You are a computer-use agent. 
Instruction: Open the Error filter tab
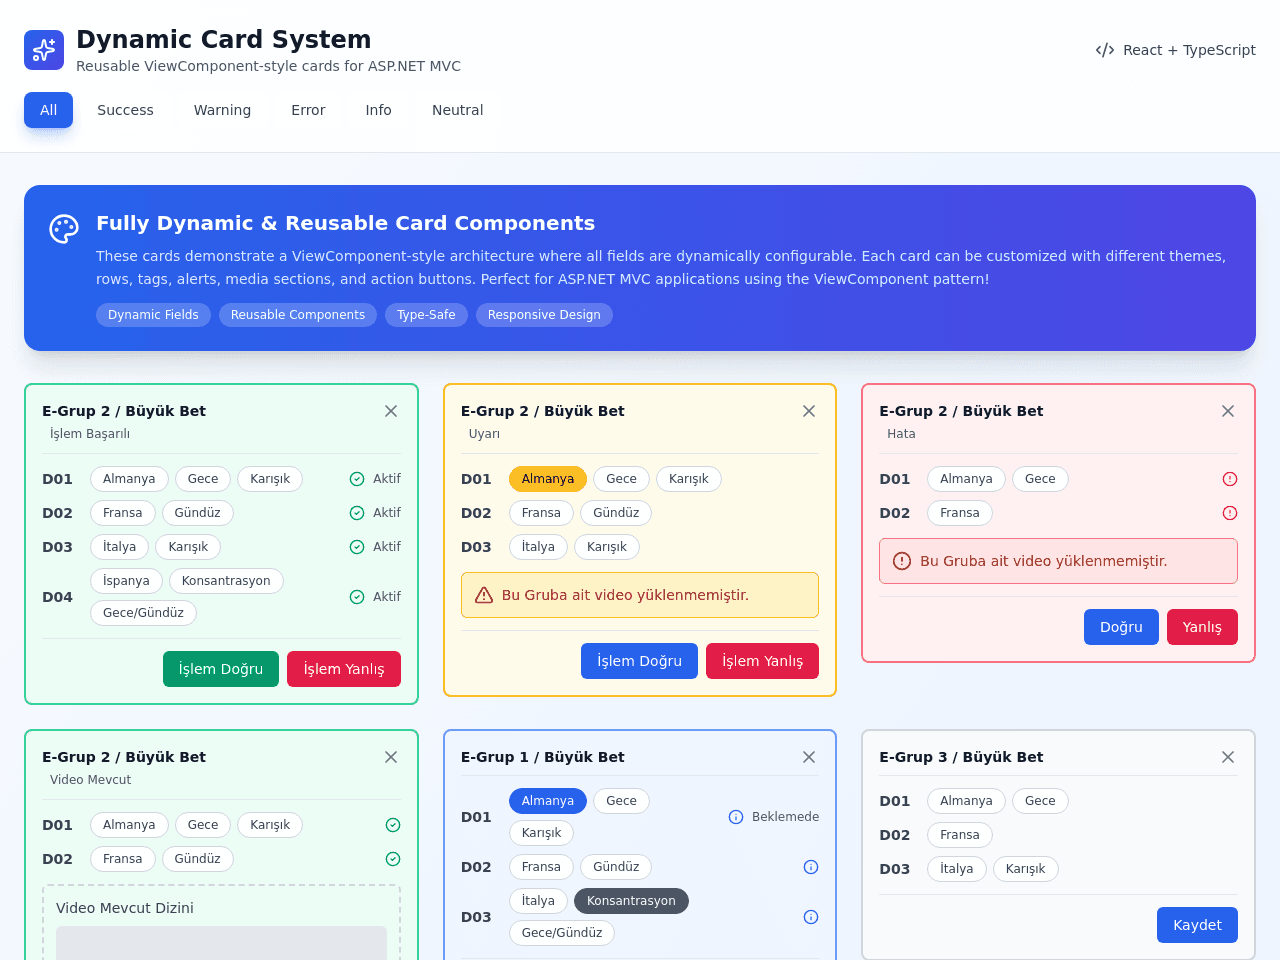308,110
